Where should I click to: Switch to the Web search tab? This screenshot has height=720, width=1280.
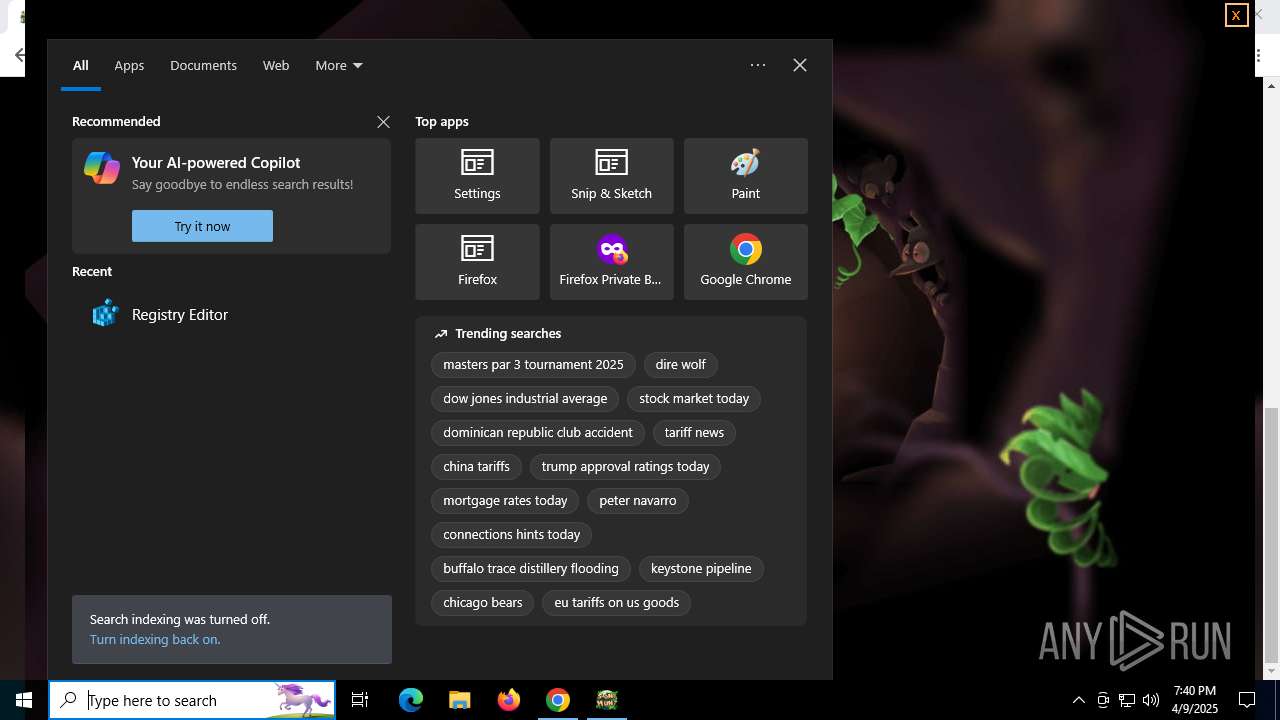pyautogui.click(x=276, y=65)
